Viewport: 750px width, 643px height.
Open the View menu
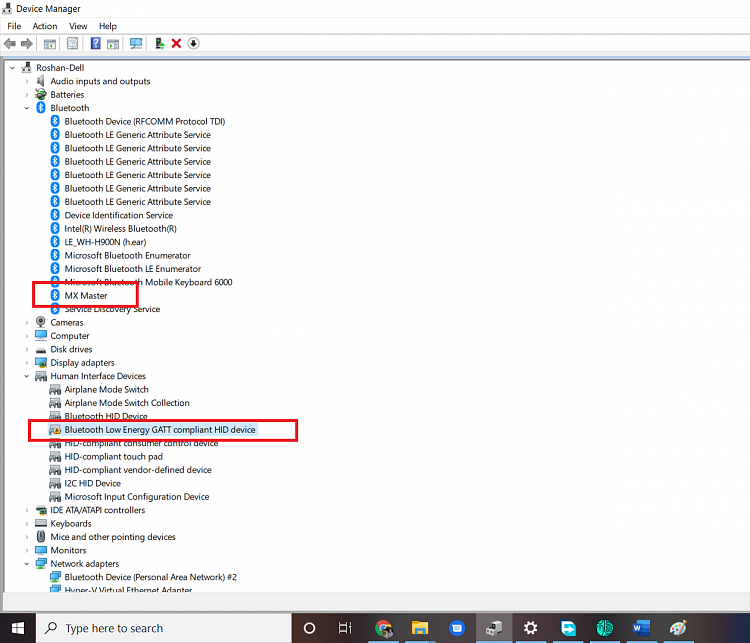coord(78,26)
